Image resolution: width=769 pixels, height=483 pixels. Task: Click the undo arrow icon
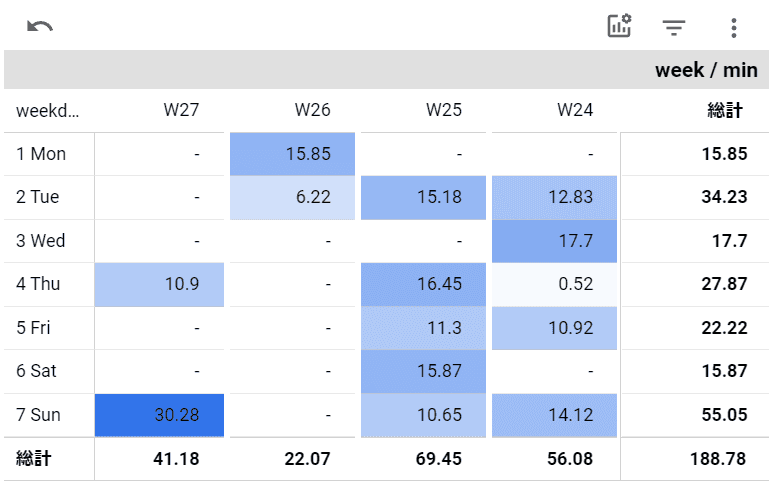click(x=40, y=27)
